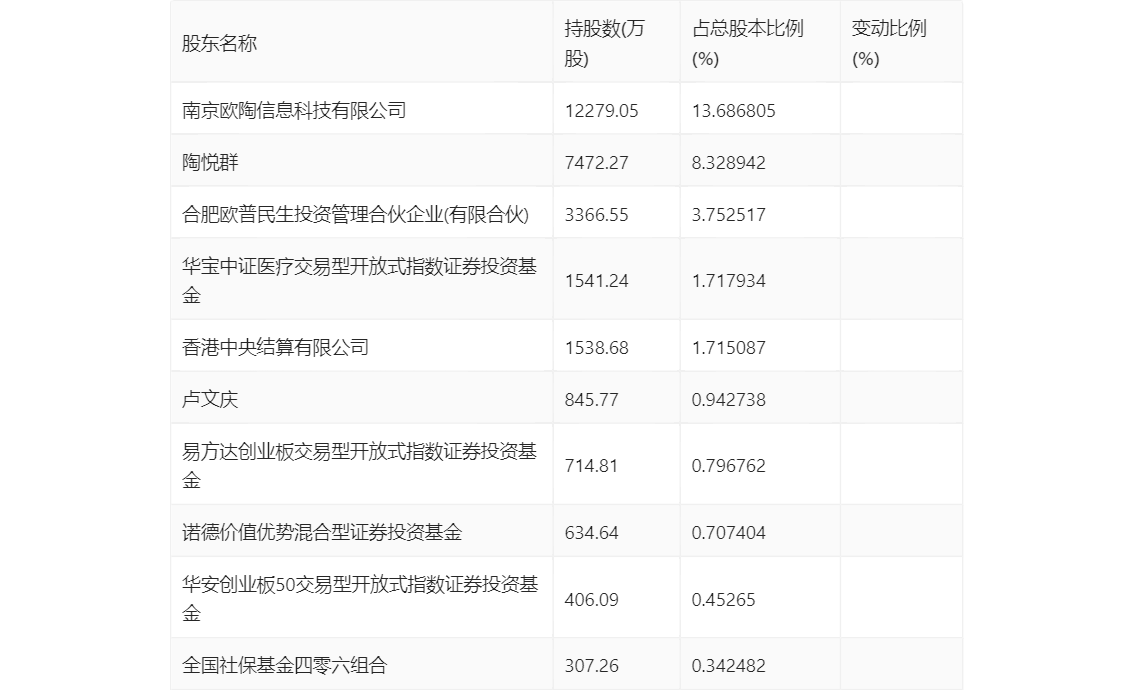Click the 占总股本比例(%) column header
Viewport: 1134px width, 690px height.
coord(747,43)
